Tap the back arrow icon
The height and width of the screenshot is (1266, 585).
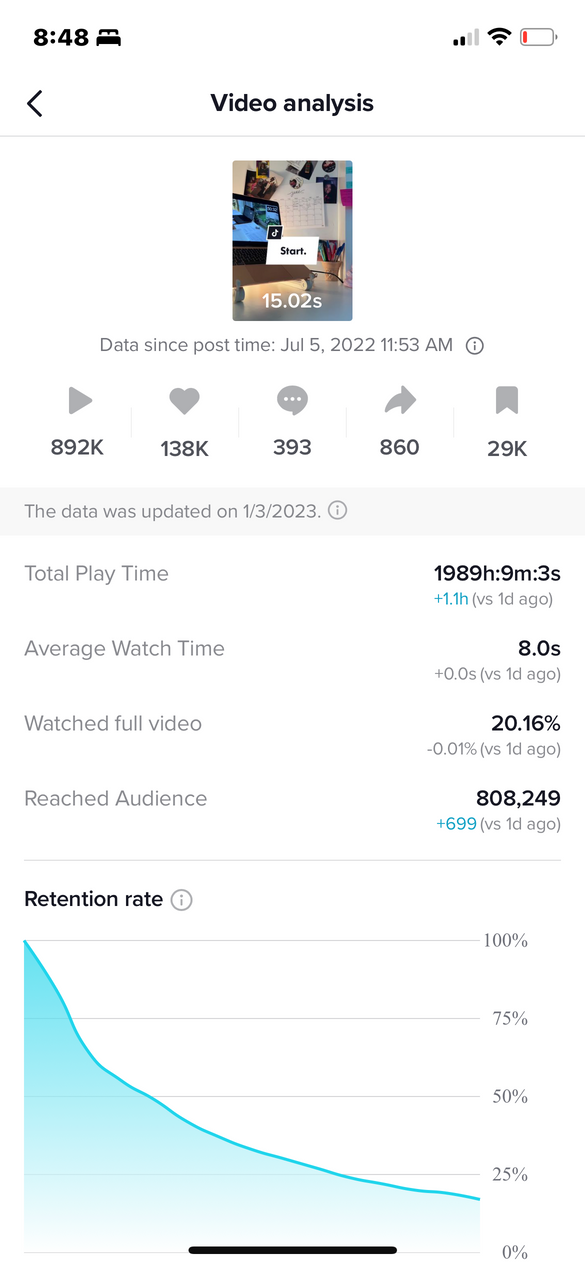coord(35,103)
